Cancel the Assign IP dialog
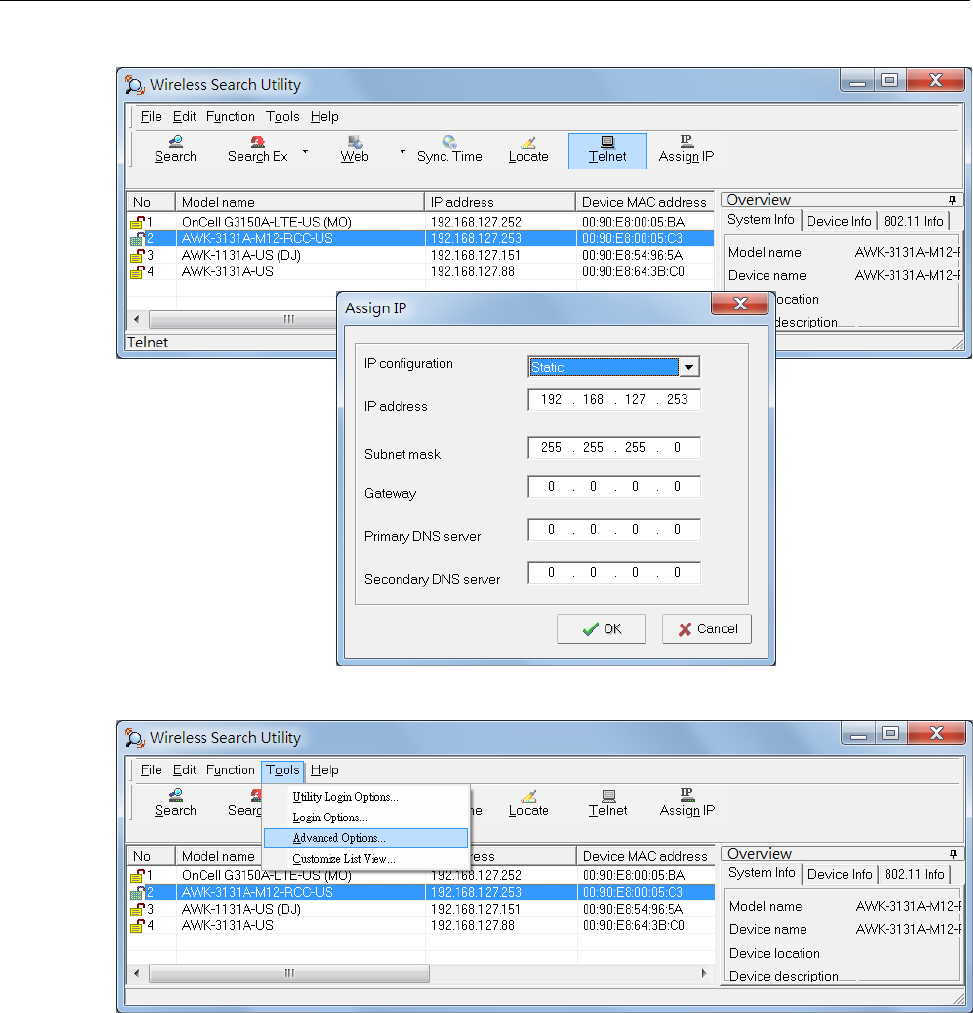973x1013 pixels. pos(707,629)
